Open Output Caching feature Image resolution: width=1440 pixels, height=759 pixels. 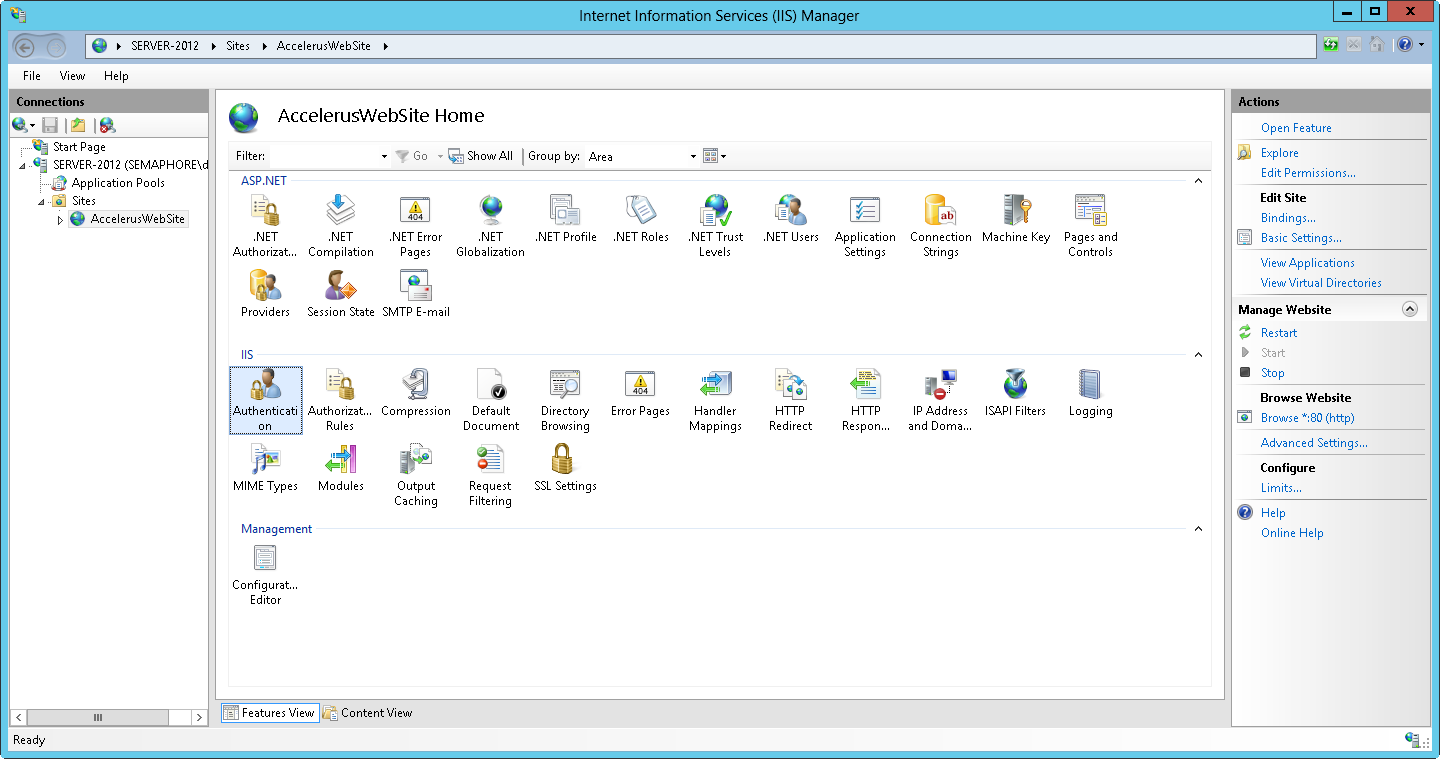415,475
